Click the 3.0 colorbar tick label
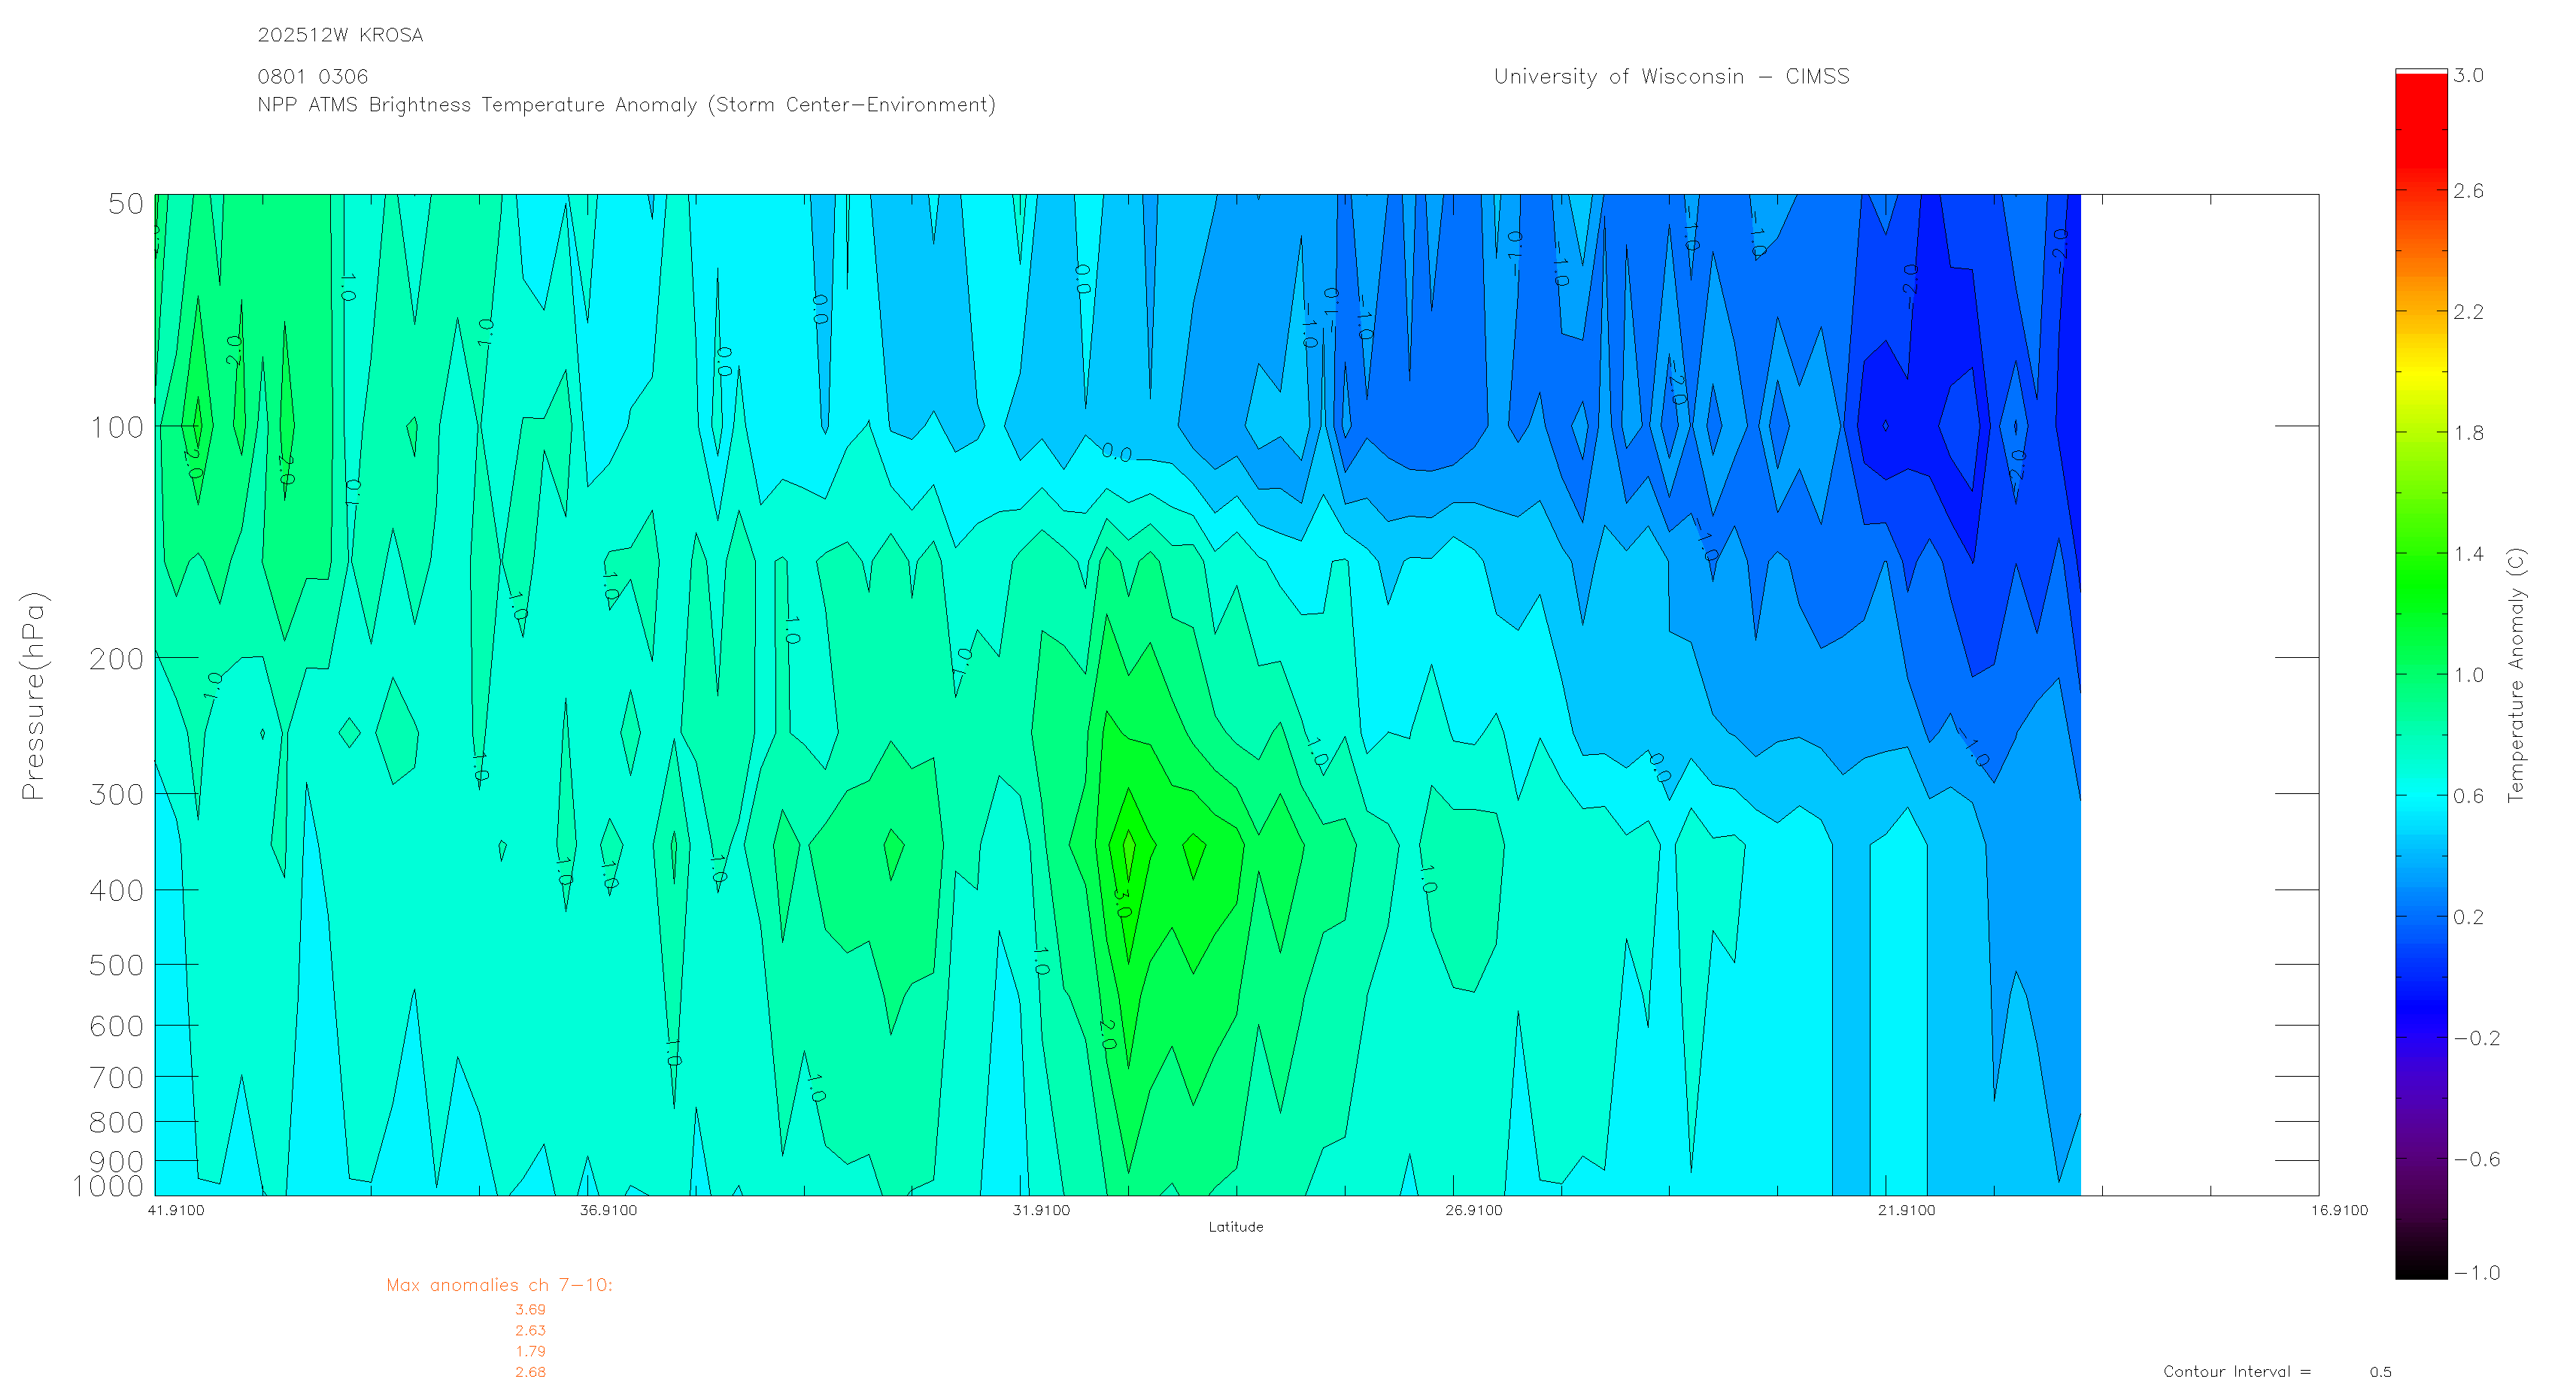Viewport: 2576px width, 1391px height. coord(2468,76)
